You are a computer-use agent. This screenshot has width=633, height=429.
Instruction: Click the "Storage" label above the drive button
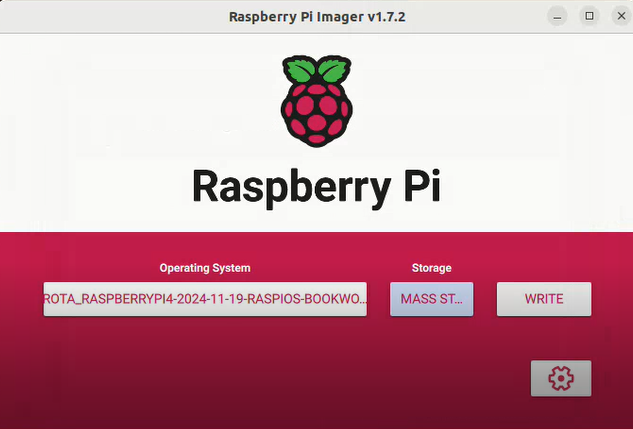click(431, 268)
